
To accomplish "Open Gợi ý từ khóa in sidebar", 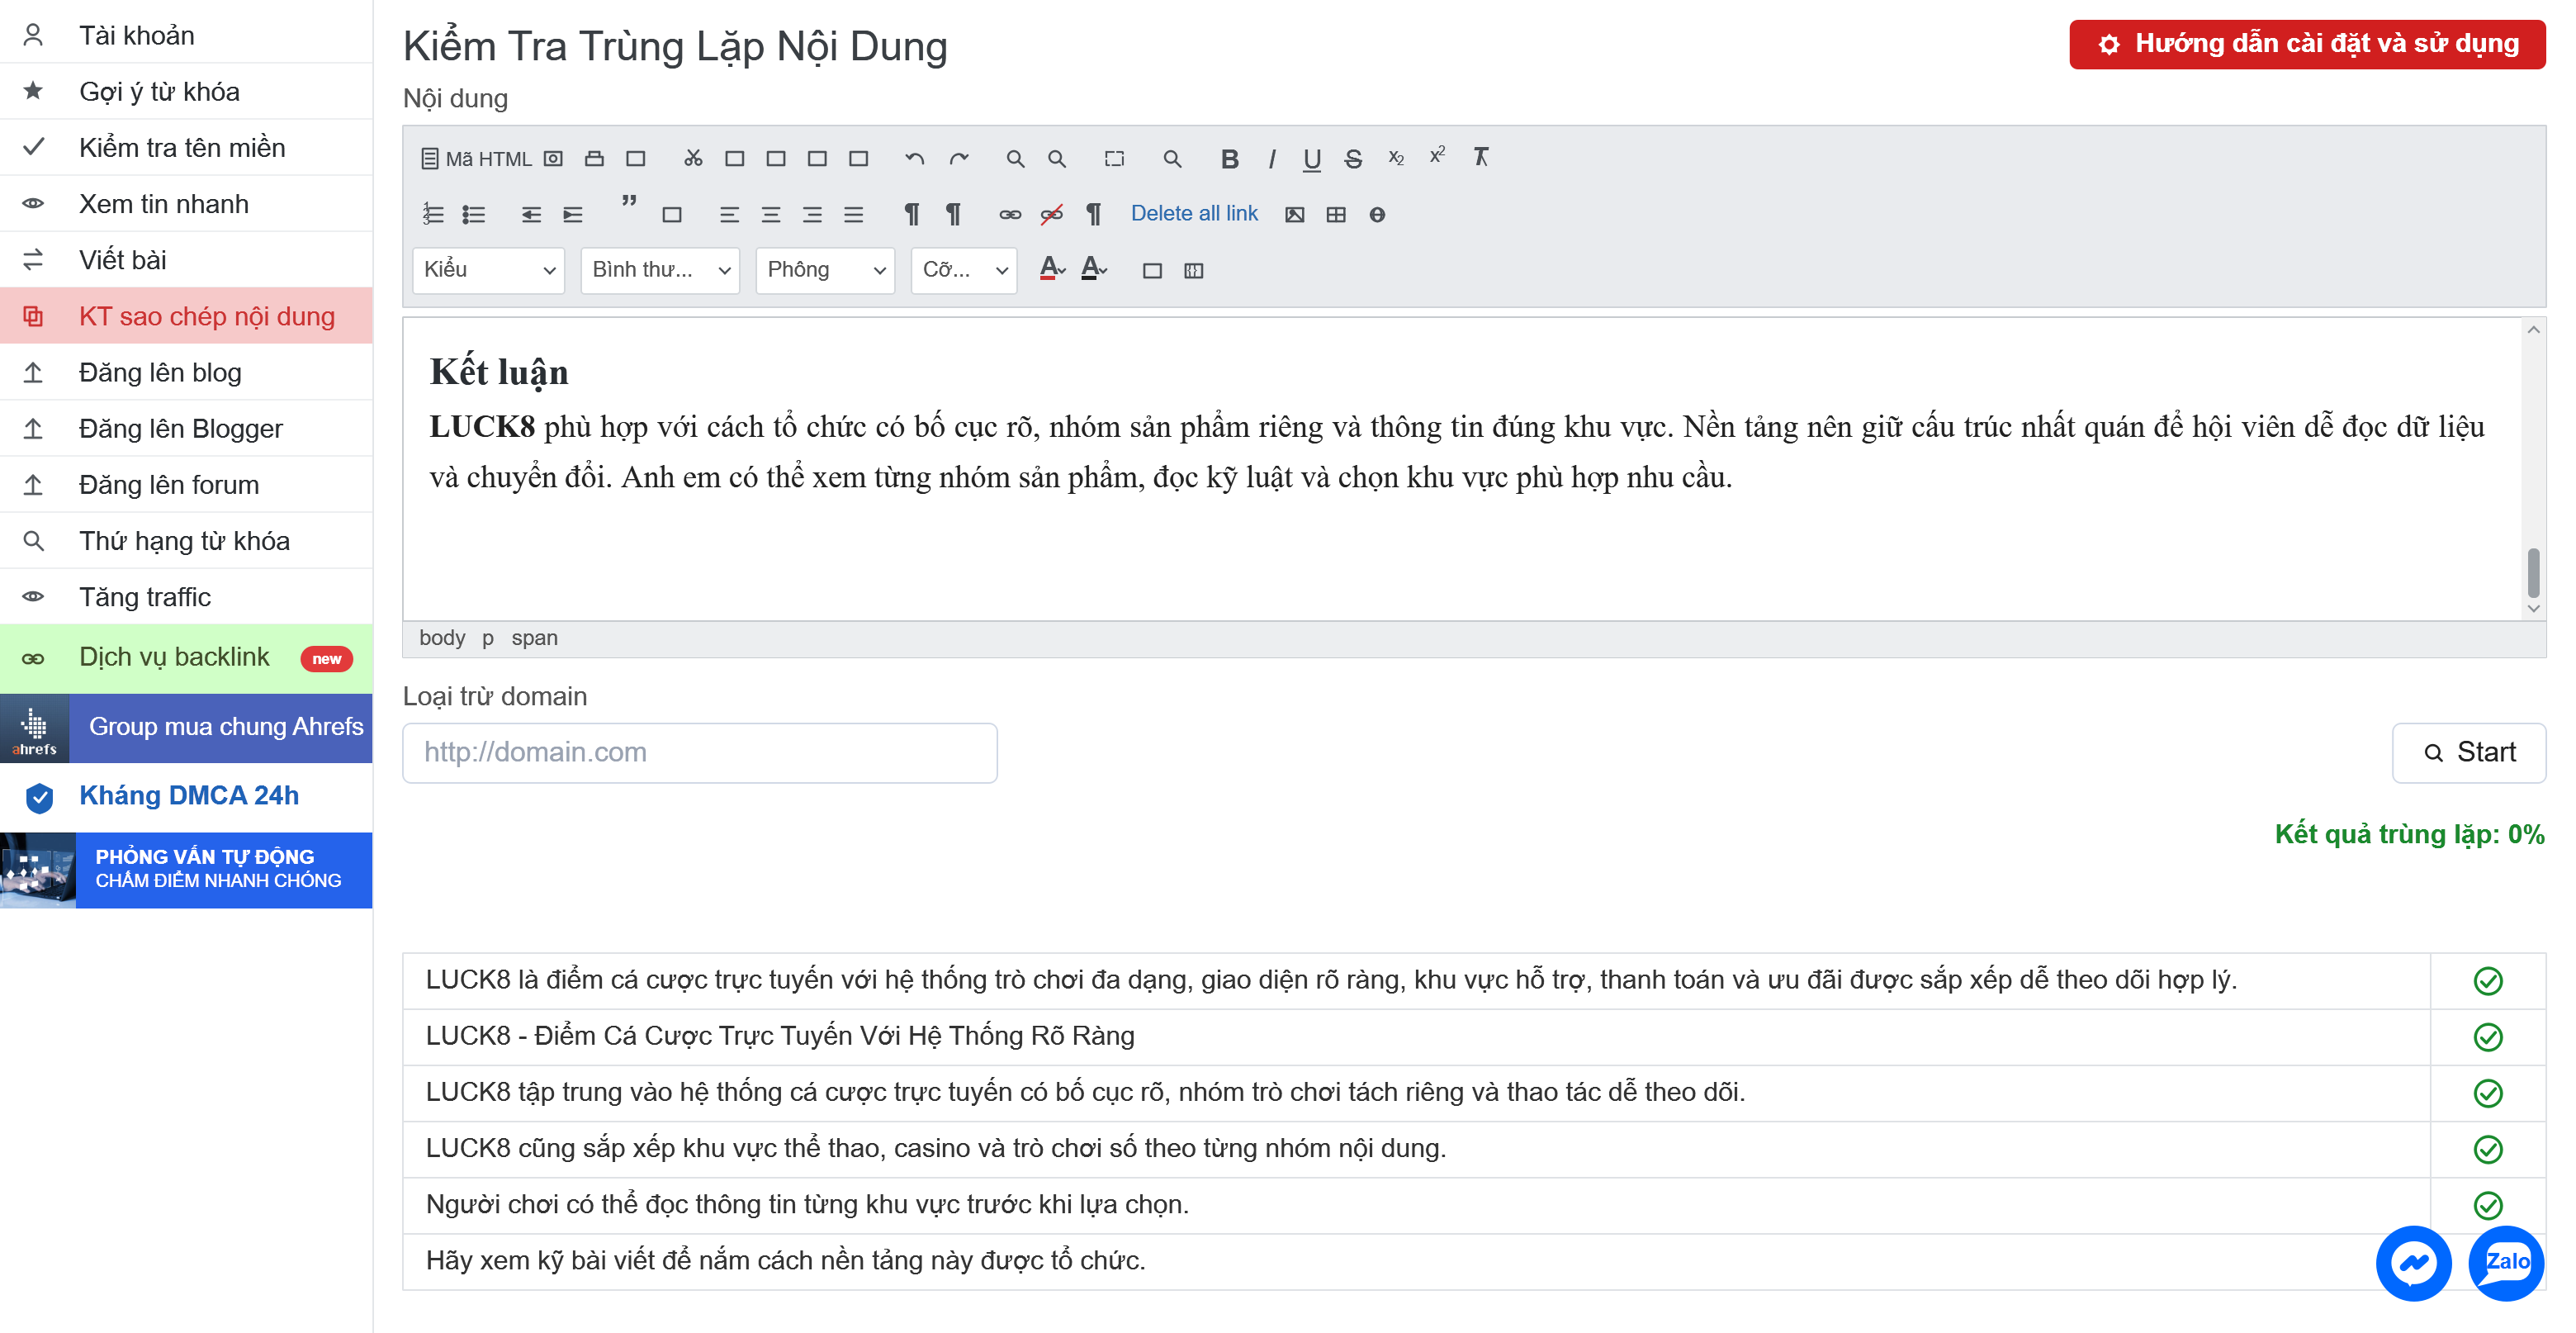I will pos(186,91).
